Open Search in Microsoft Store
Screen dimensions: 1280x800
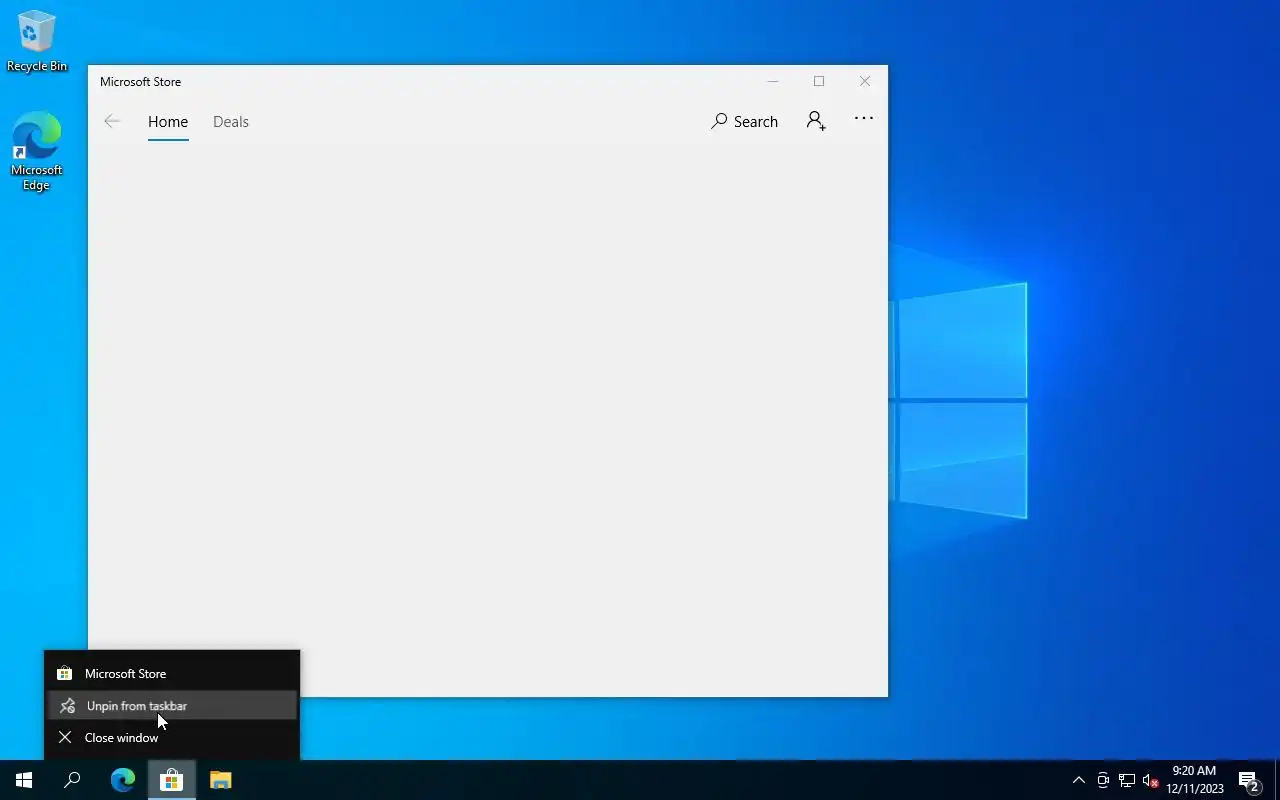coord(744,121)
